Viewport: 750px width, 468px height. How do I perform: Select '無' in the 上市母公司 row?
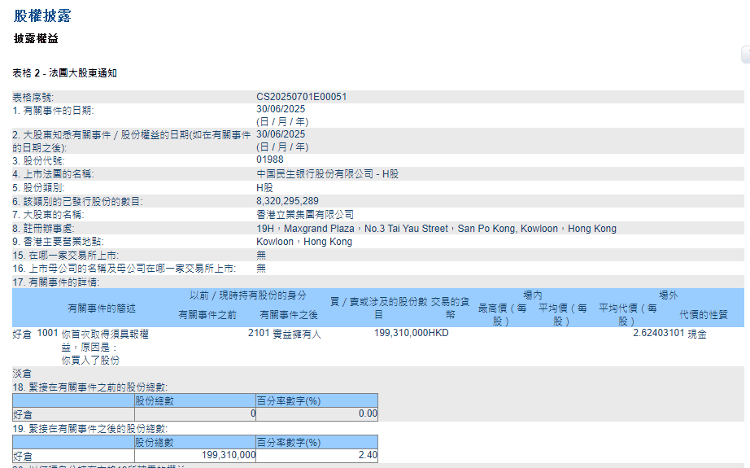point(261,268)
